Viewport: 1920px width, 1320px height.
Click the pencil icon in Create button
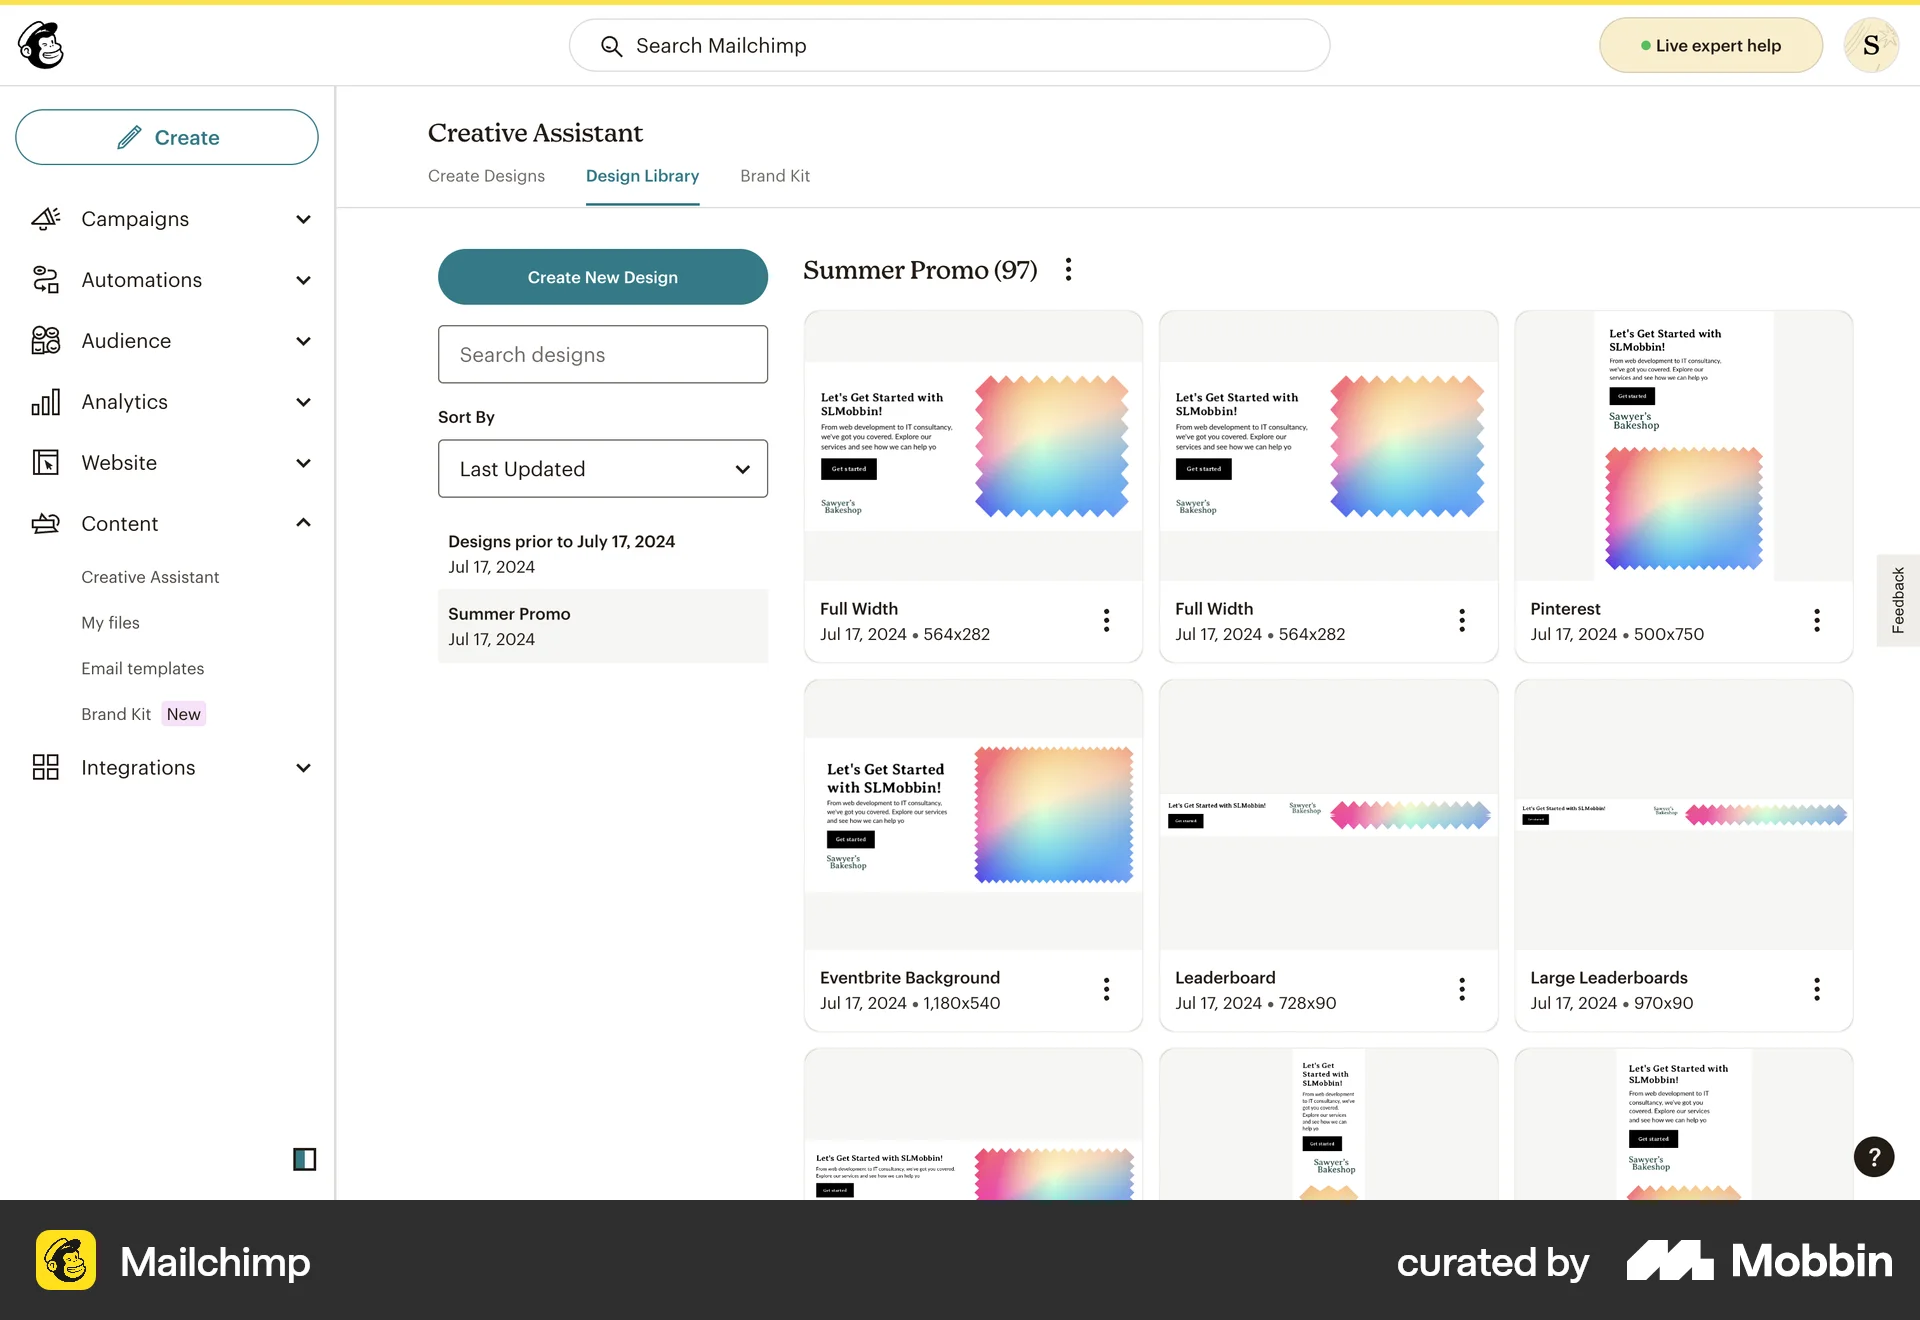coord(129,137)
